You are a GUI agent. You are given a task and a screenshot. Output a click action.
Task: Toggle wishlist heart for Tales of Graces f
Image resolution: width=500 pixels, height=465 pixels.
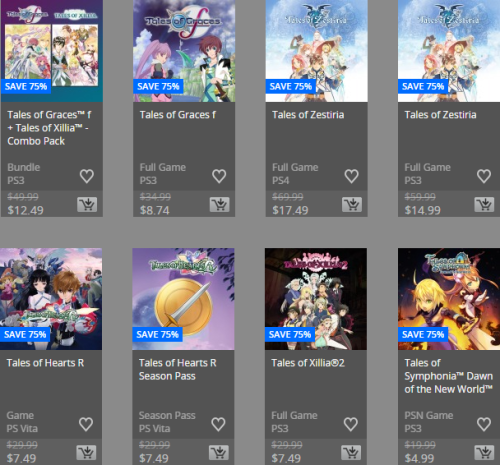click(219, 176)
